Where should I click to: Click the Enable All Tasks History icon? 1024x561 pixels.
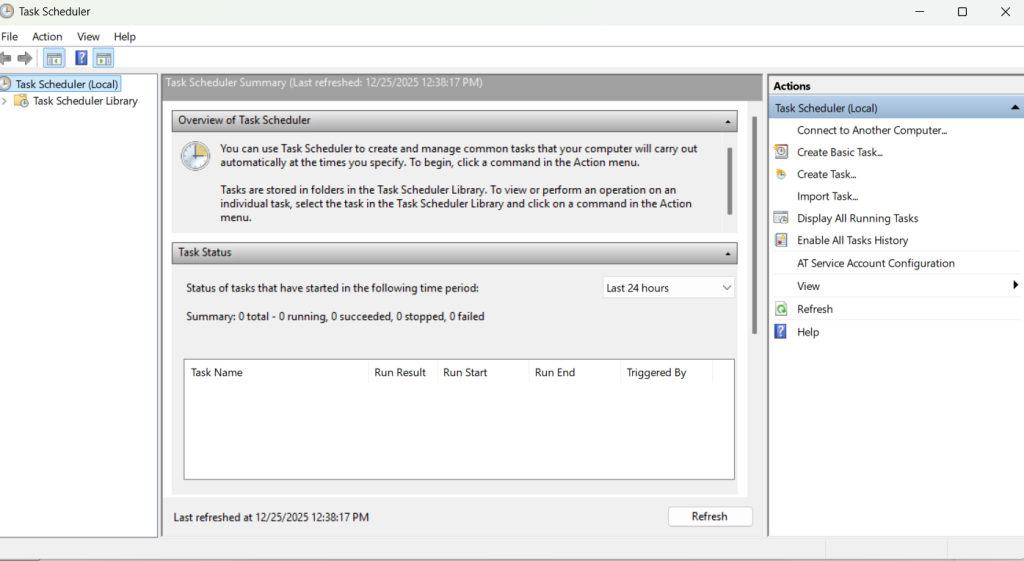[781, 240]
